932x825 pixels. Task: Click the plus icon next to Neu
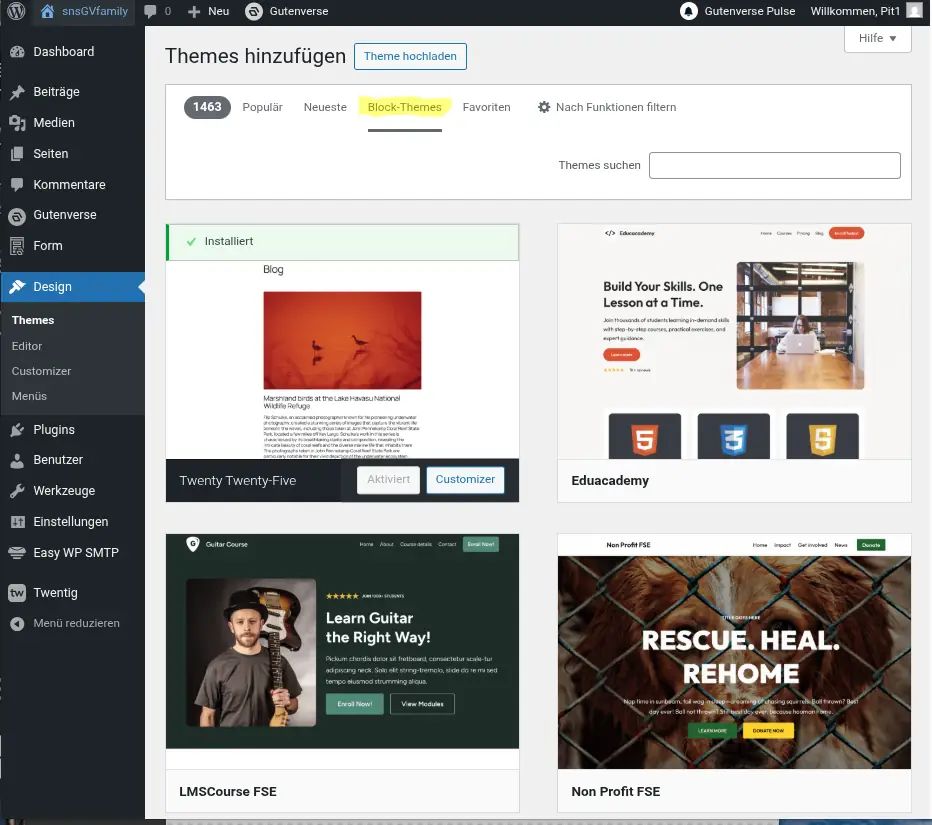click(194, 11)
